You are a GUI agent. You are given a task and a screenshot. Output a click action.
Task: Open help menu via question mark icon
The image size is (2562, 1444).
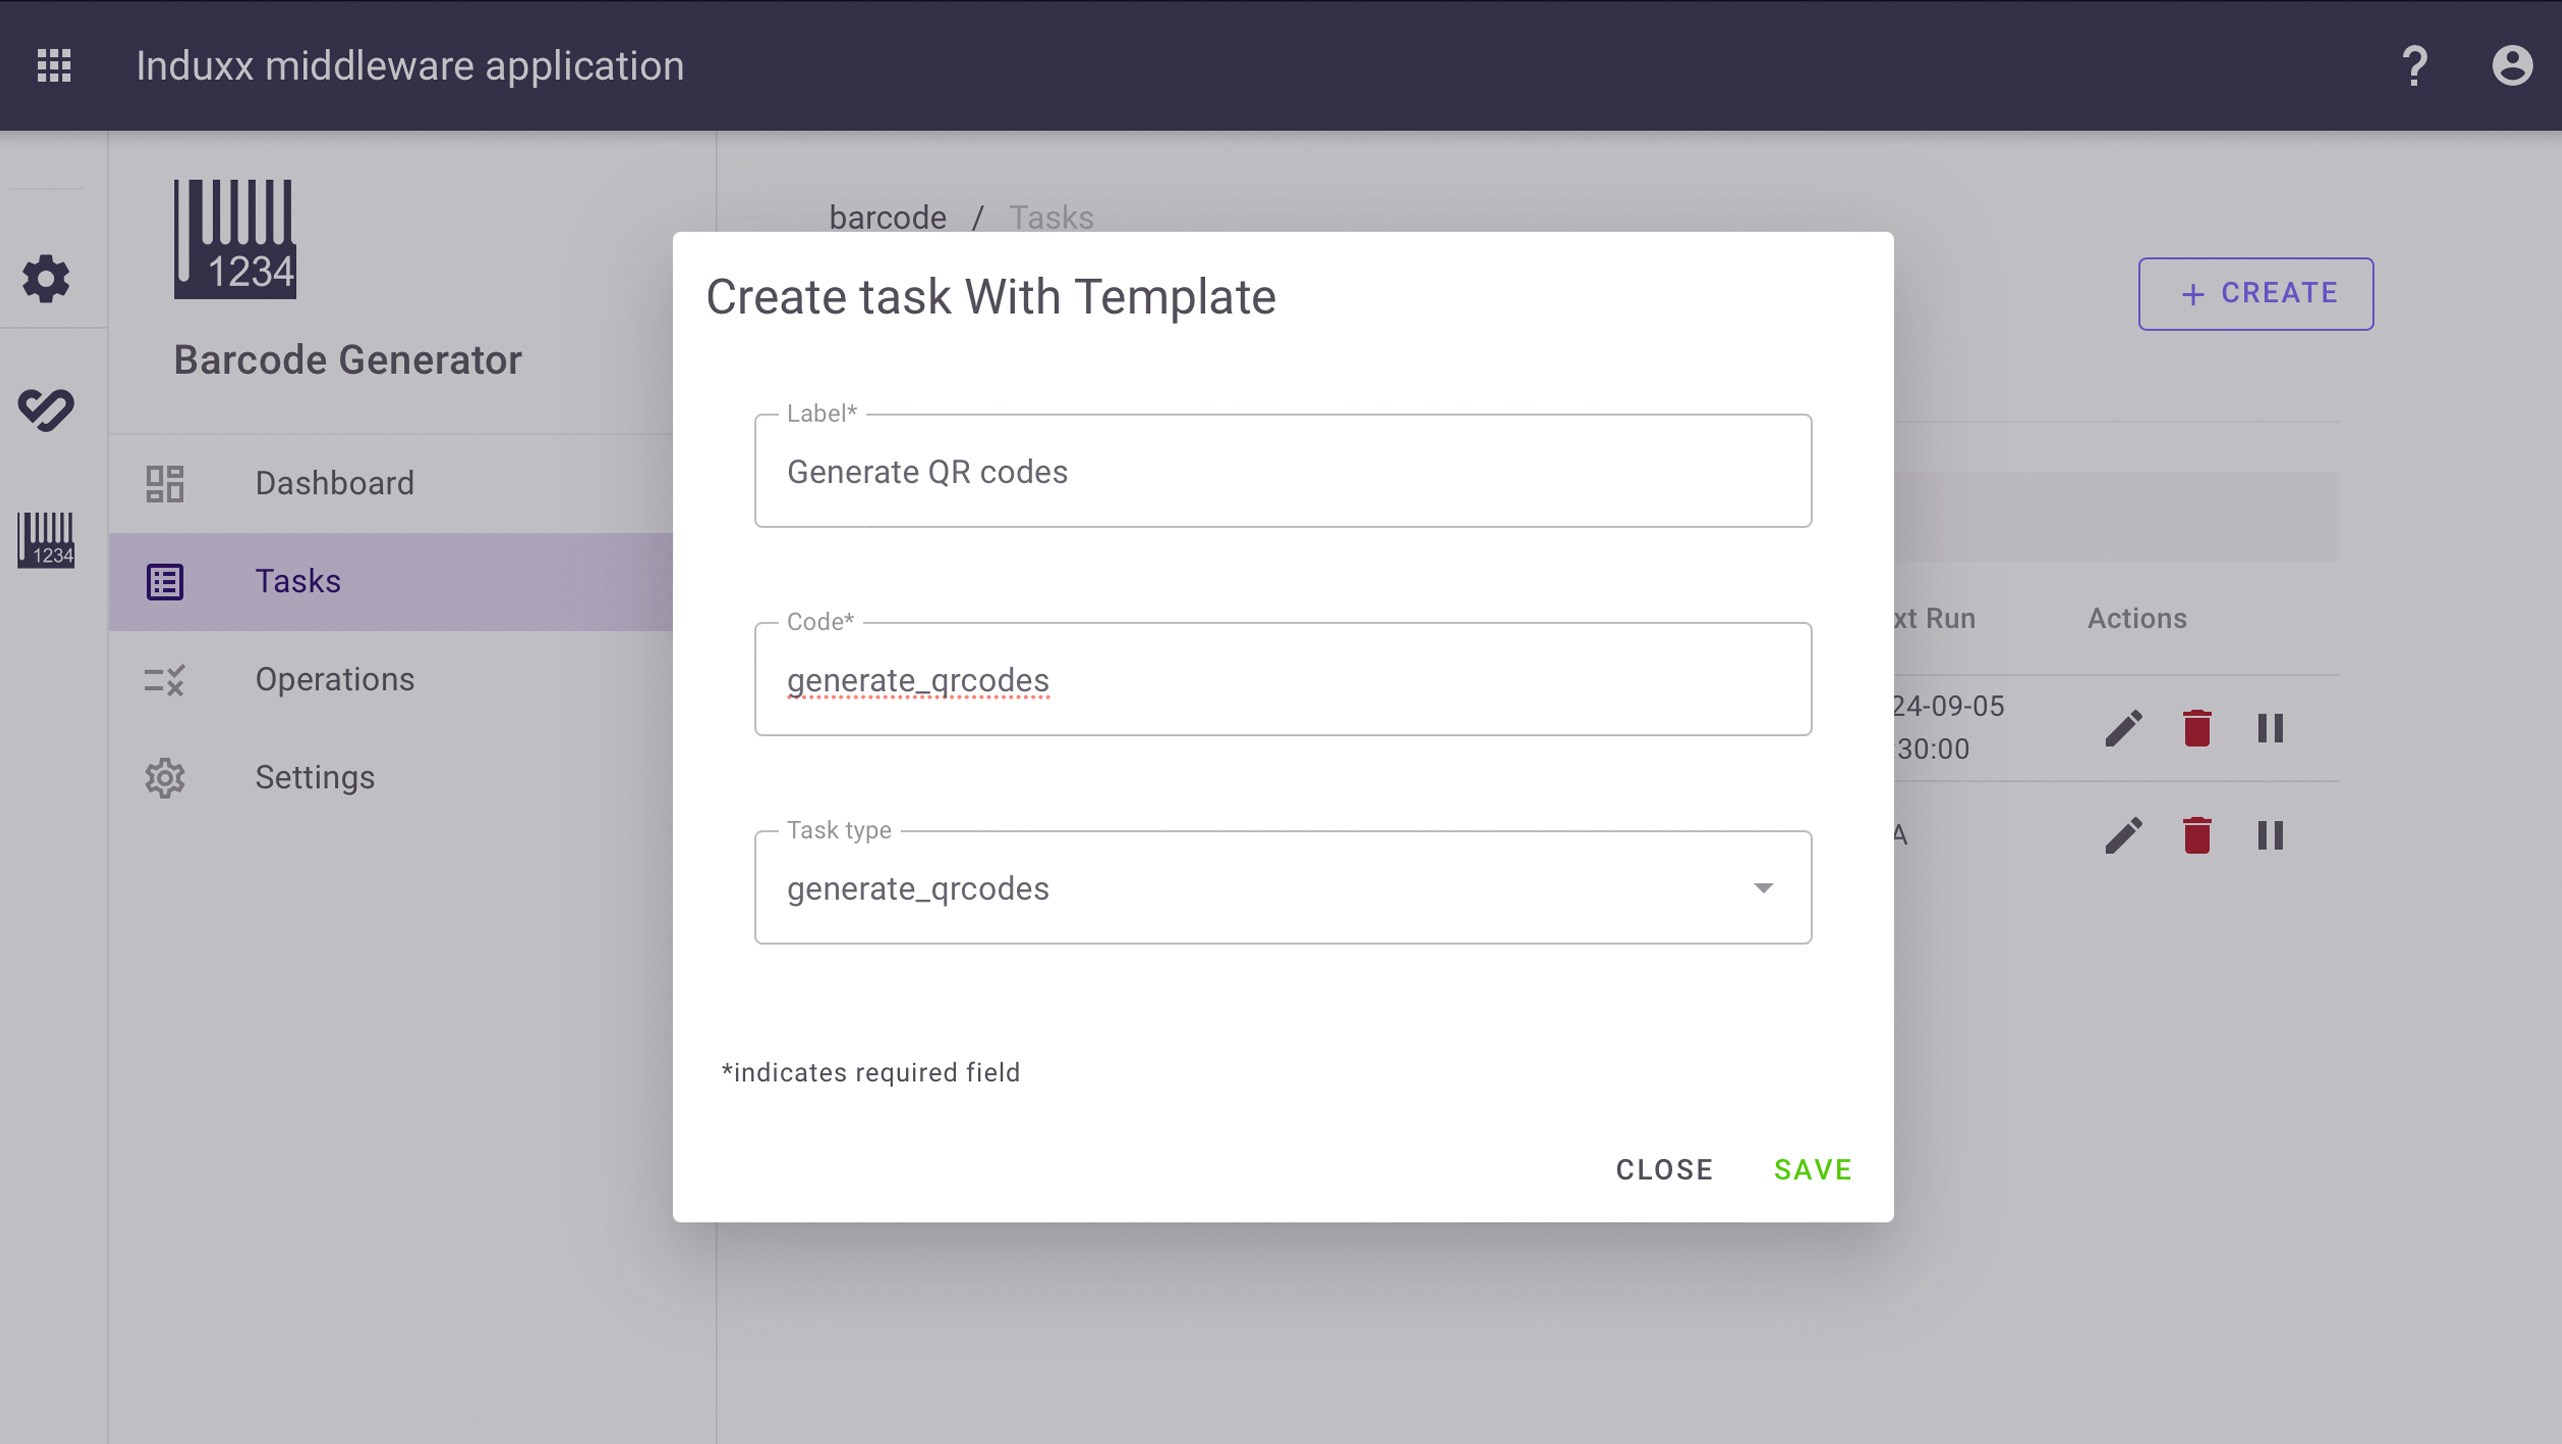click(x=2412, y=65)
